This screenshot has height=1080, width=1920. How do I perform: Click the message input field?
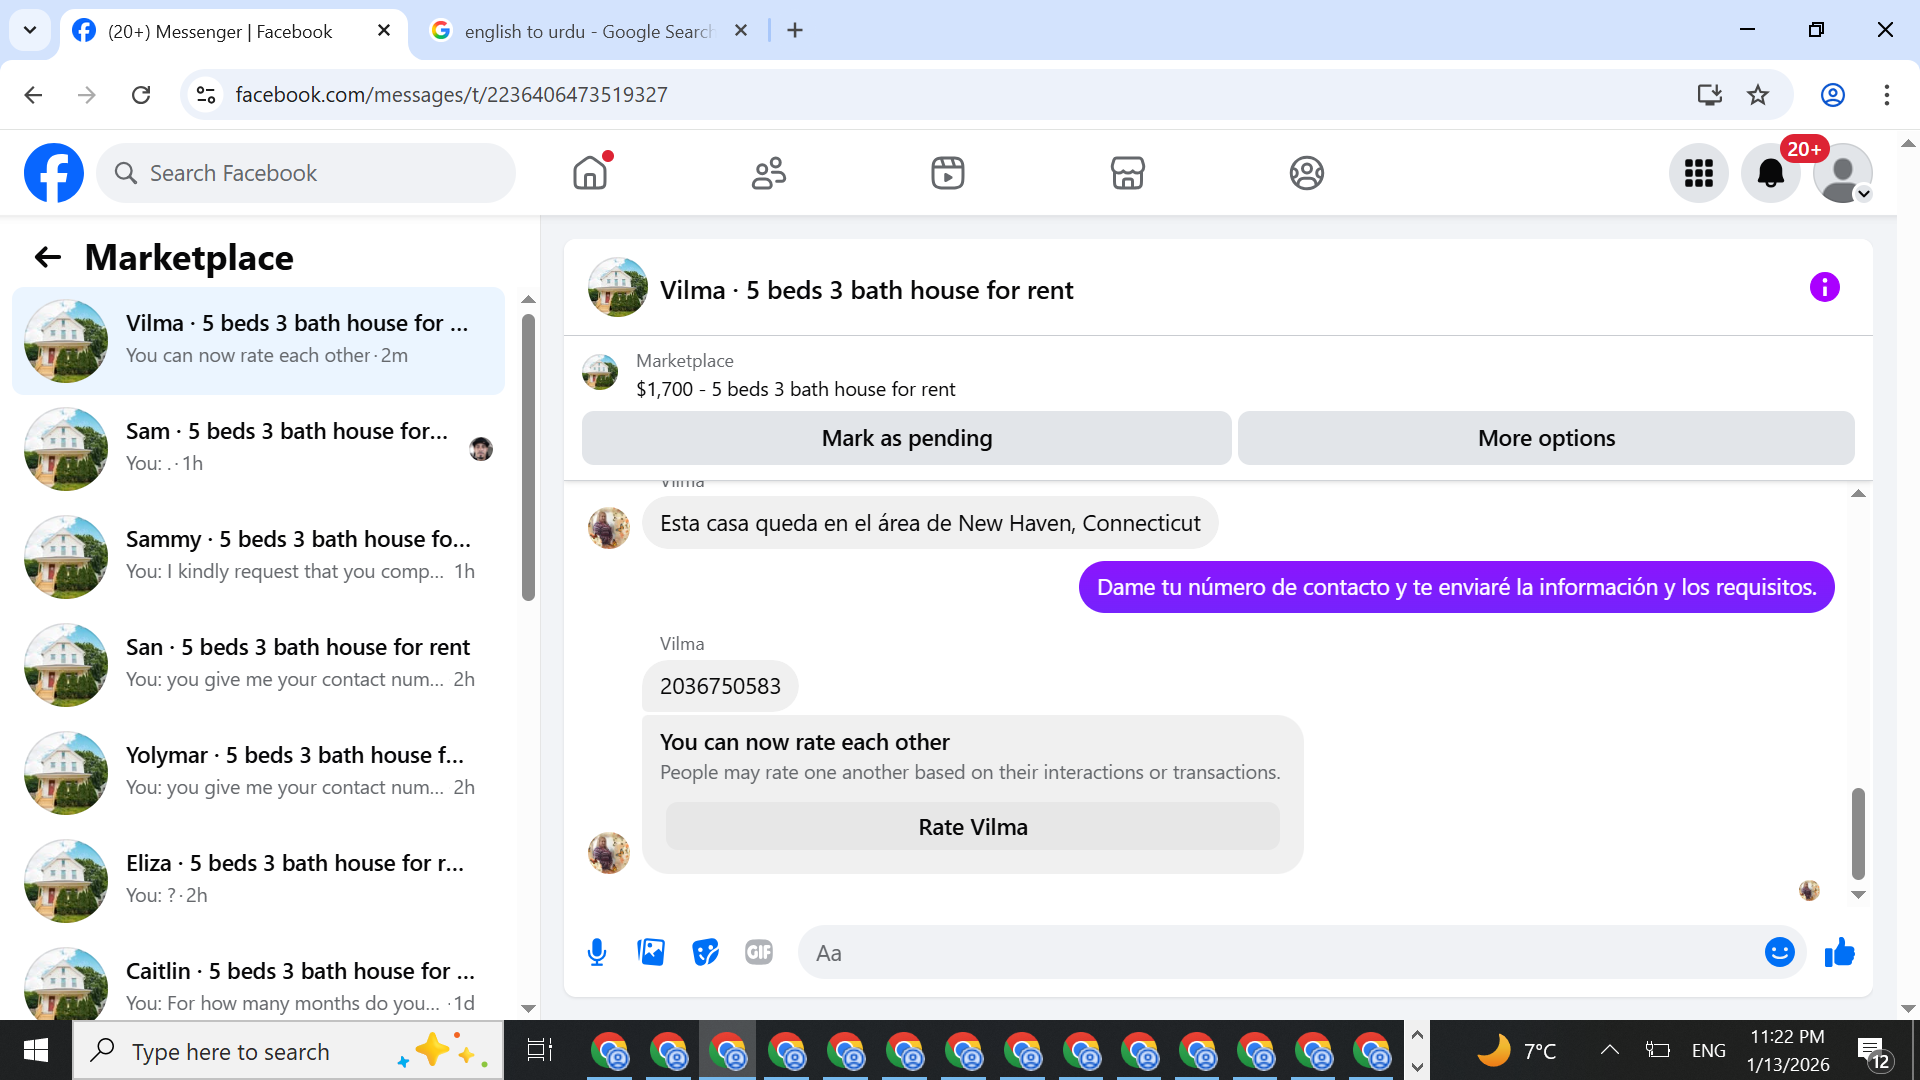point(1280,952)
